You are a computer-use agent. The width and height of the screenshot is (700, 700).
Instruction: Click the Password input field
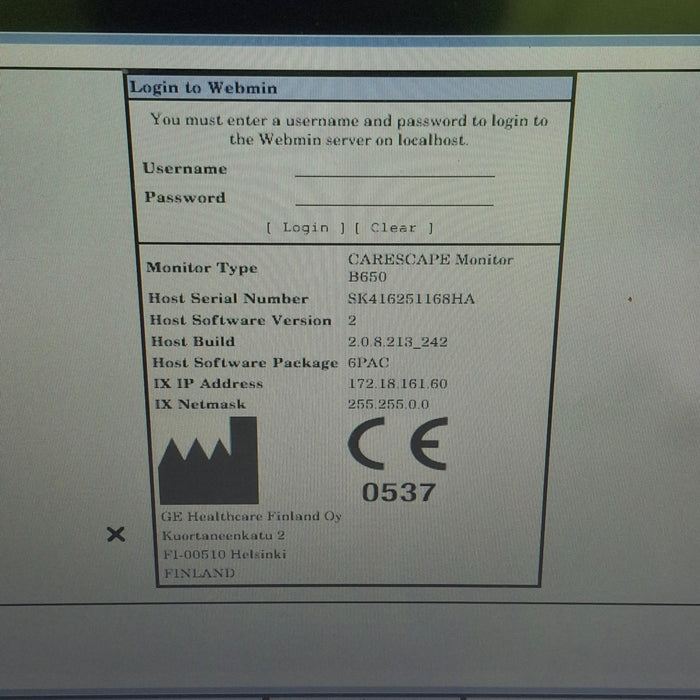394,197
